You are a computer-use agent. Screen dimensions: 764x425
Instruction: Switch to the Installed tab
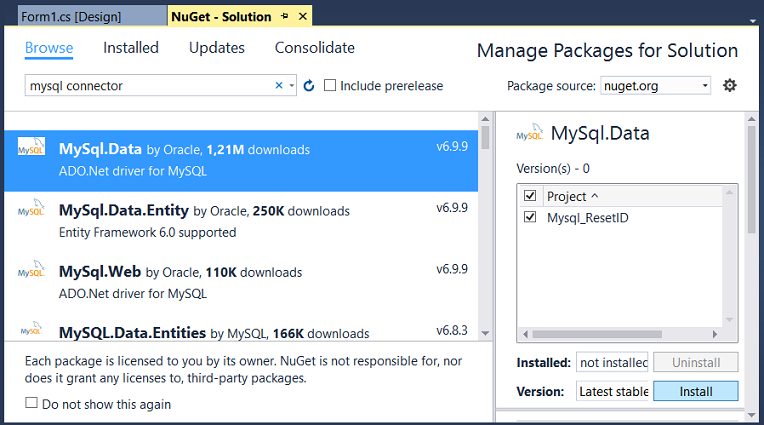pos(131,48)
